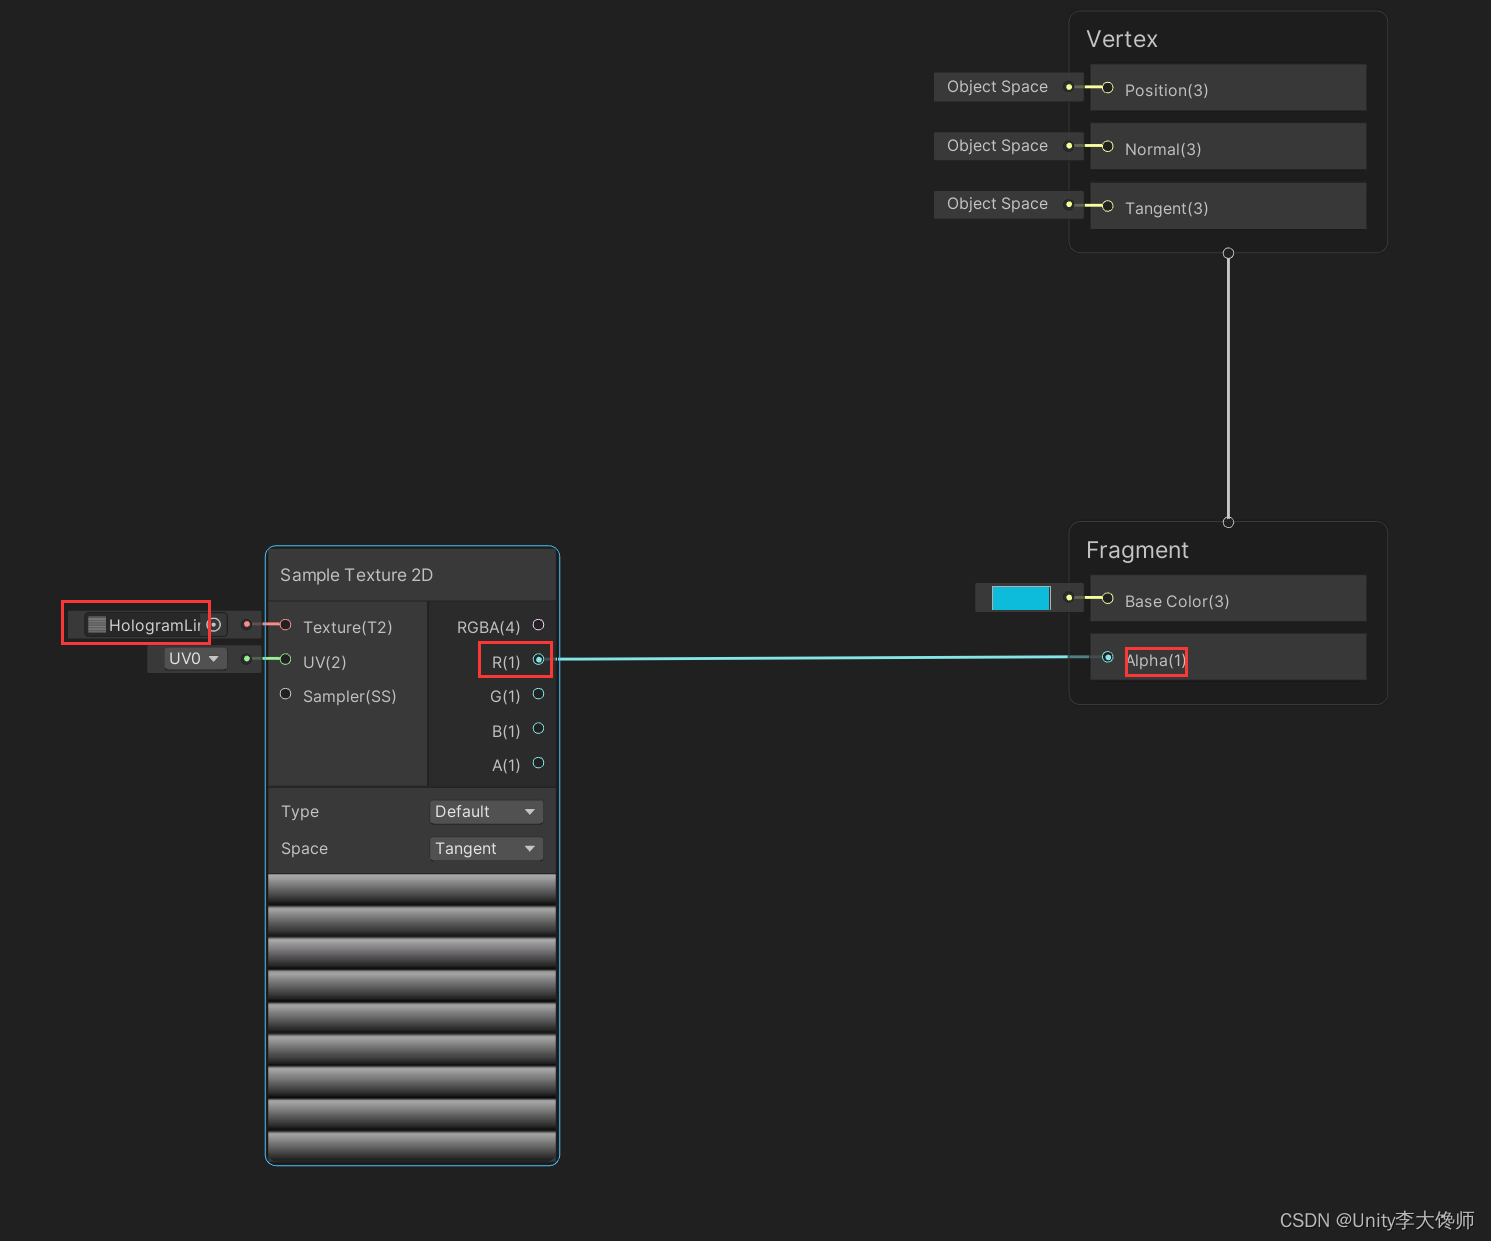Click the Alpha(1) block label
The height and width of the screenshot is (1241, 1491).
1156,660
